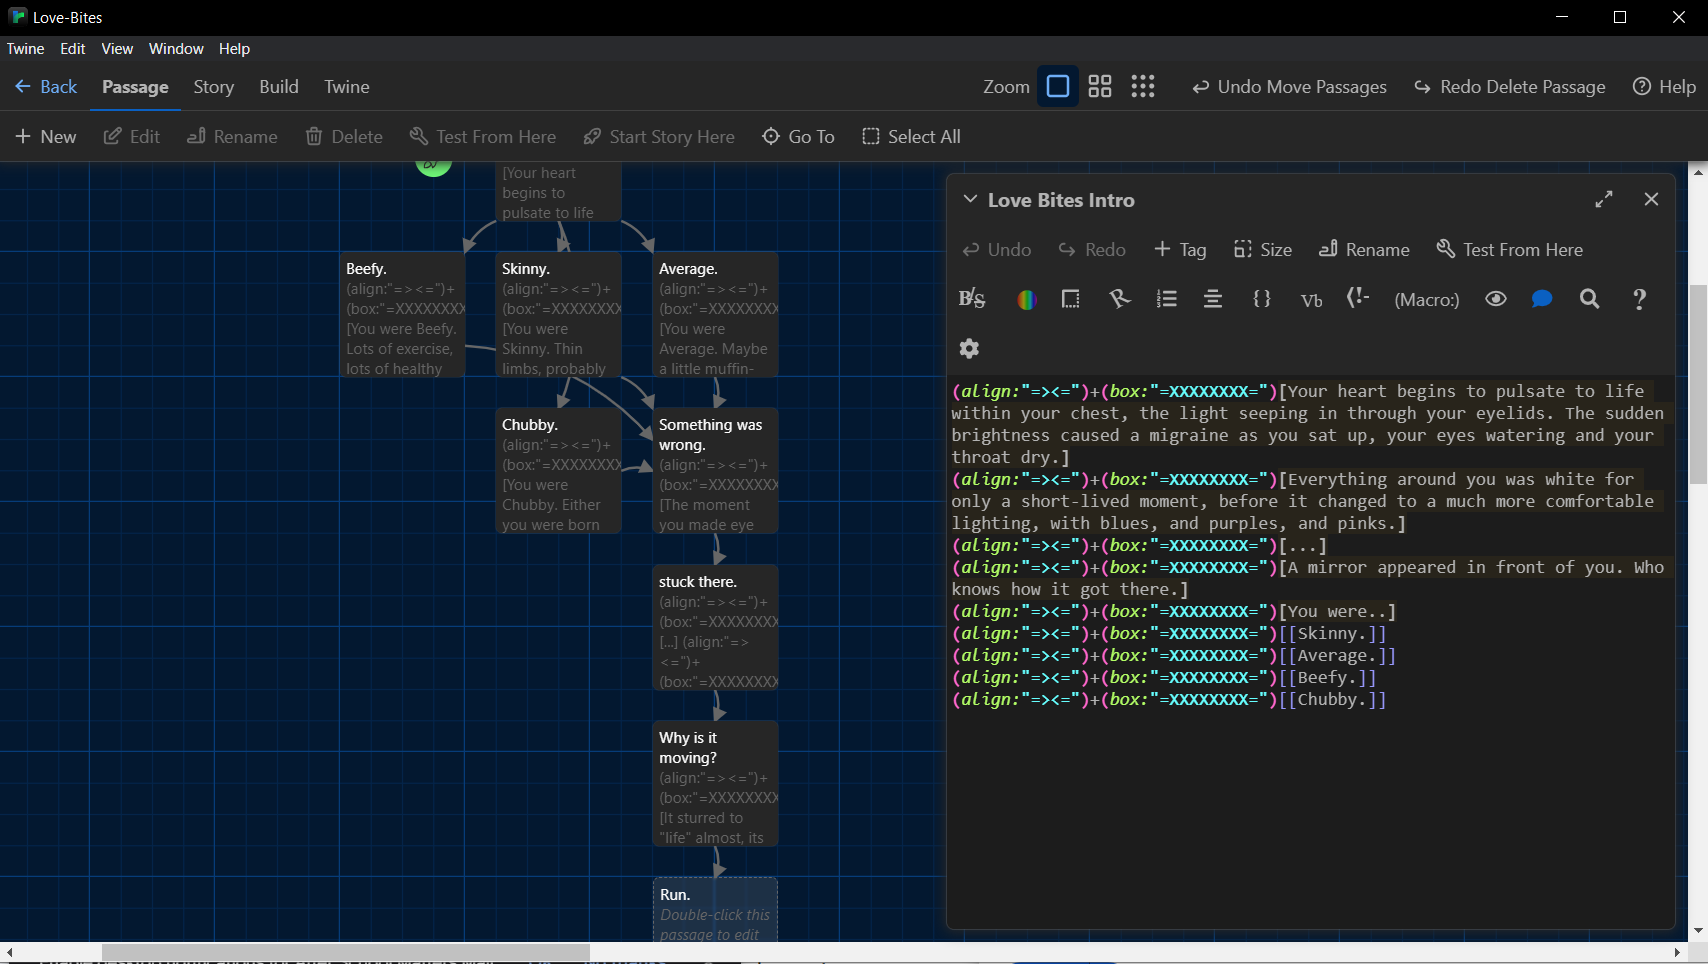Open the (Macro:) insertion list
This screenshot has height=964, width=1708.
tap(1426, 300)
